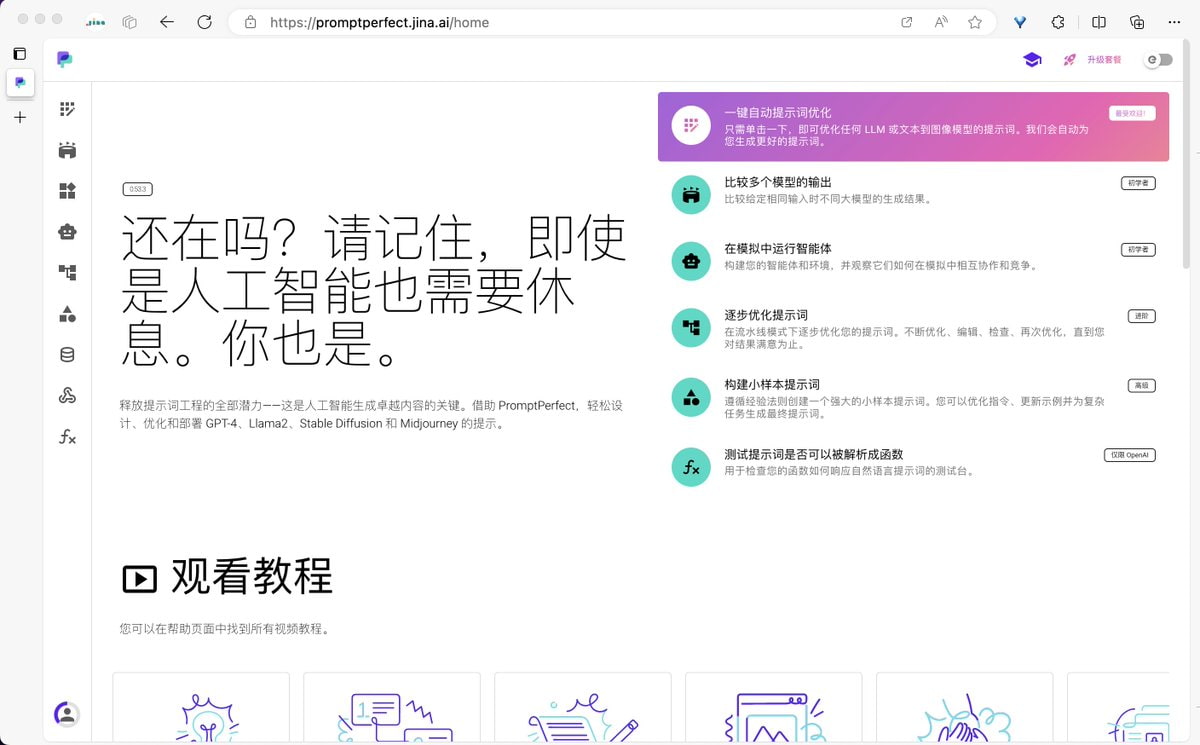The image size is (1200, 745).
Task: Toggle the dark mode switch in header
Action: click(1159, 60)
